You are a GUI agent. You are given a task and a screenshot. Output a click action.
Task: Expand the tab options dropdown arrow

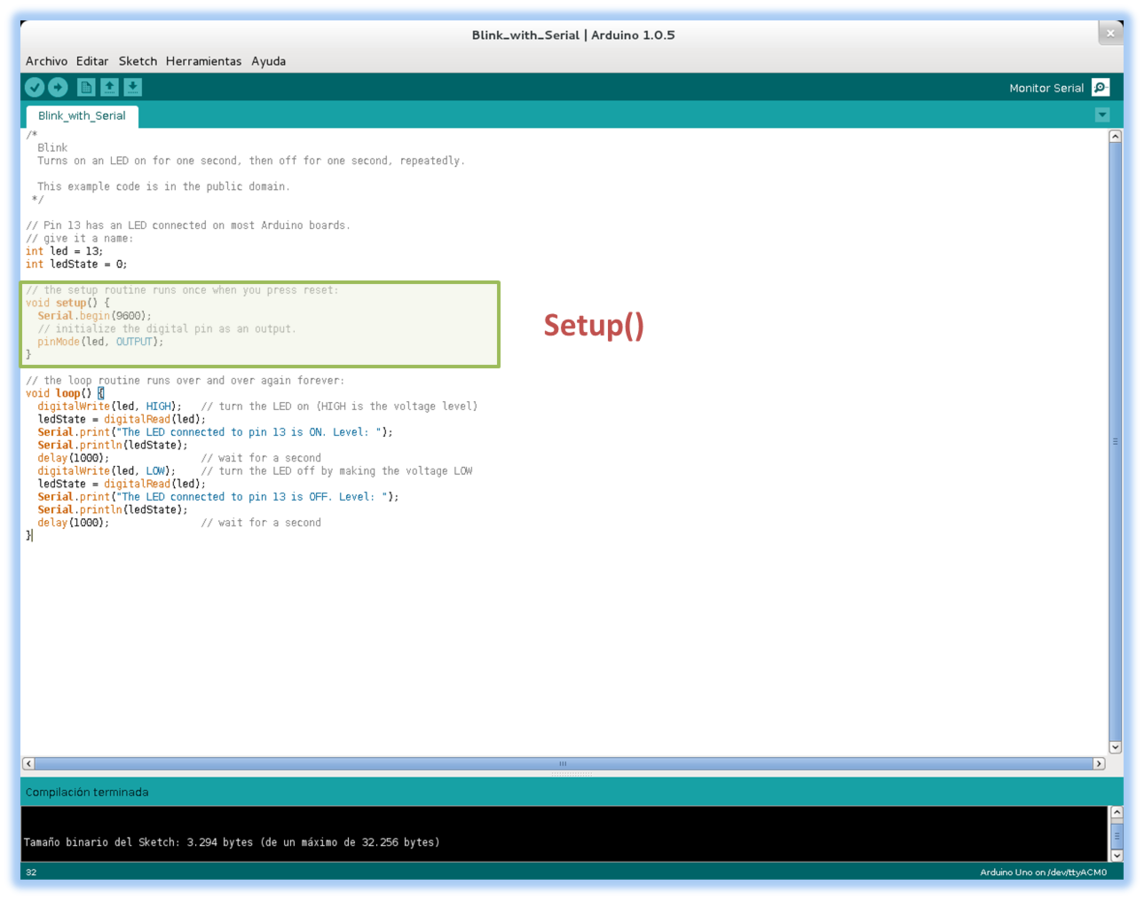1102,115
